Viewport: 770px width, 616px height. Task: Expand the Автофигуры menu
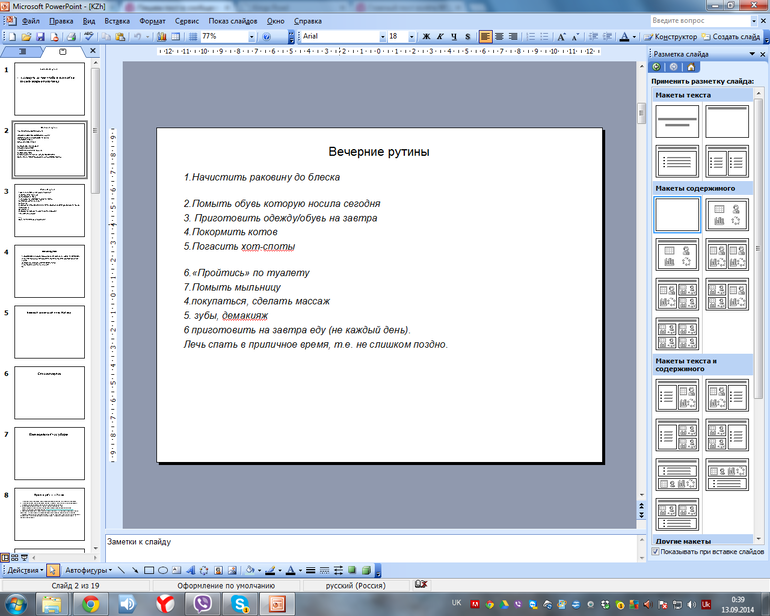click(x=88, y=569)
